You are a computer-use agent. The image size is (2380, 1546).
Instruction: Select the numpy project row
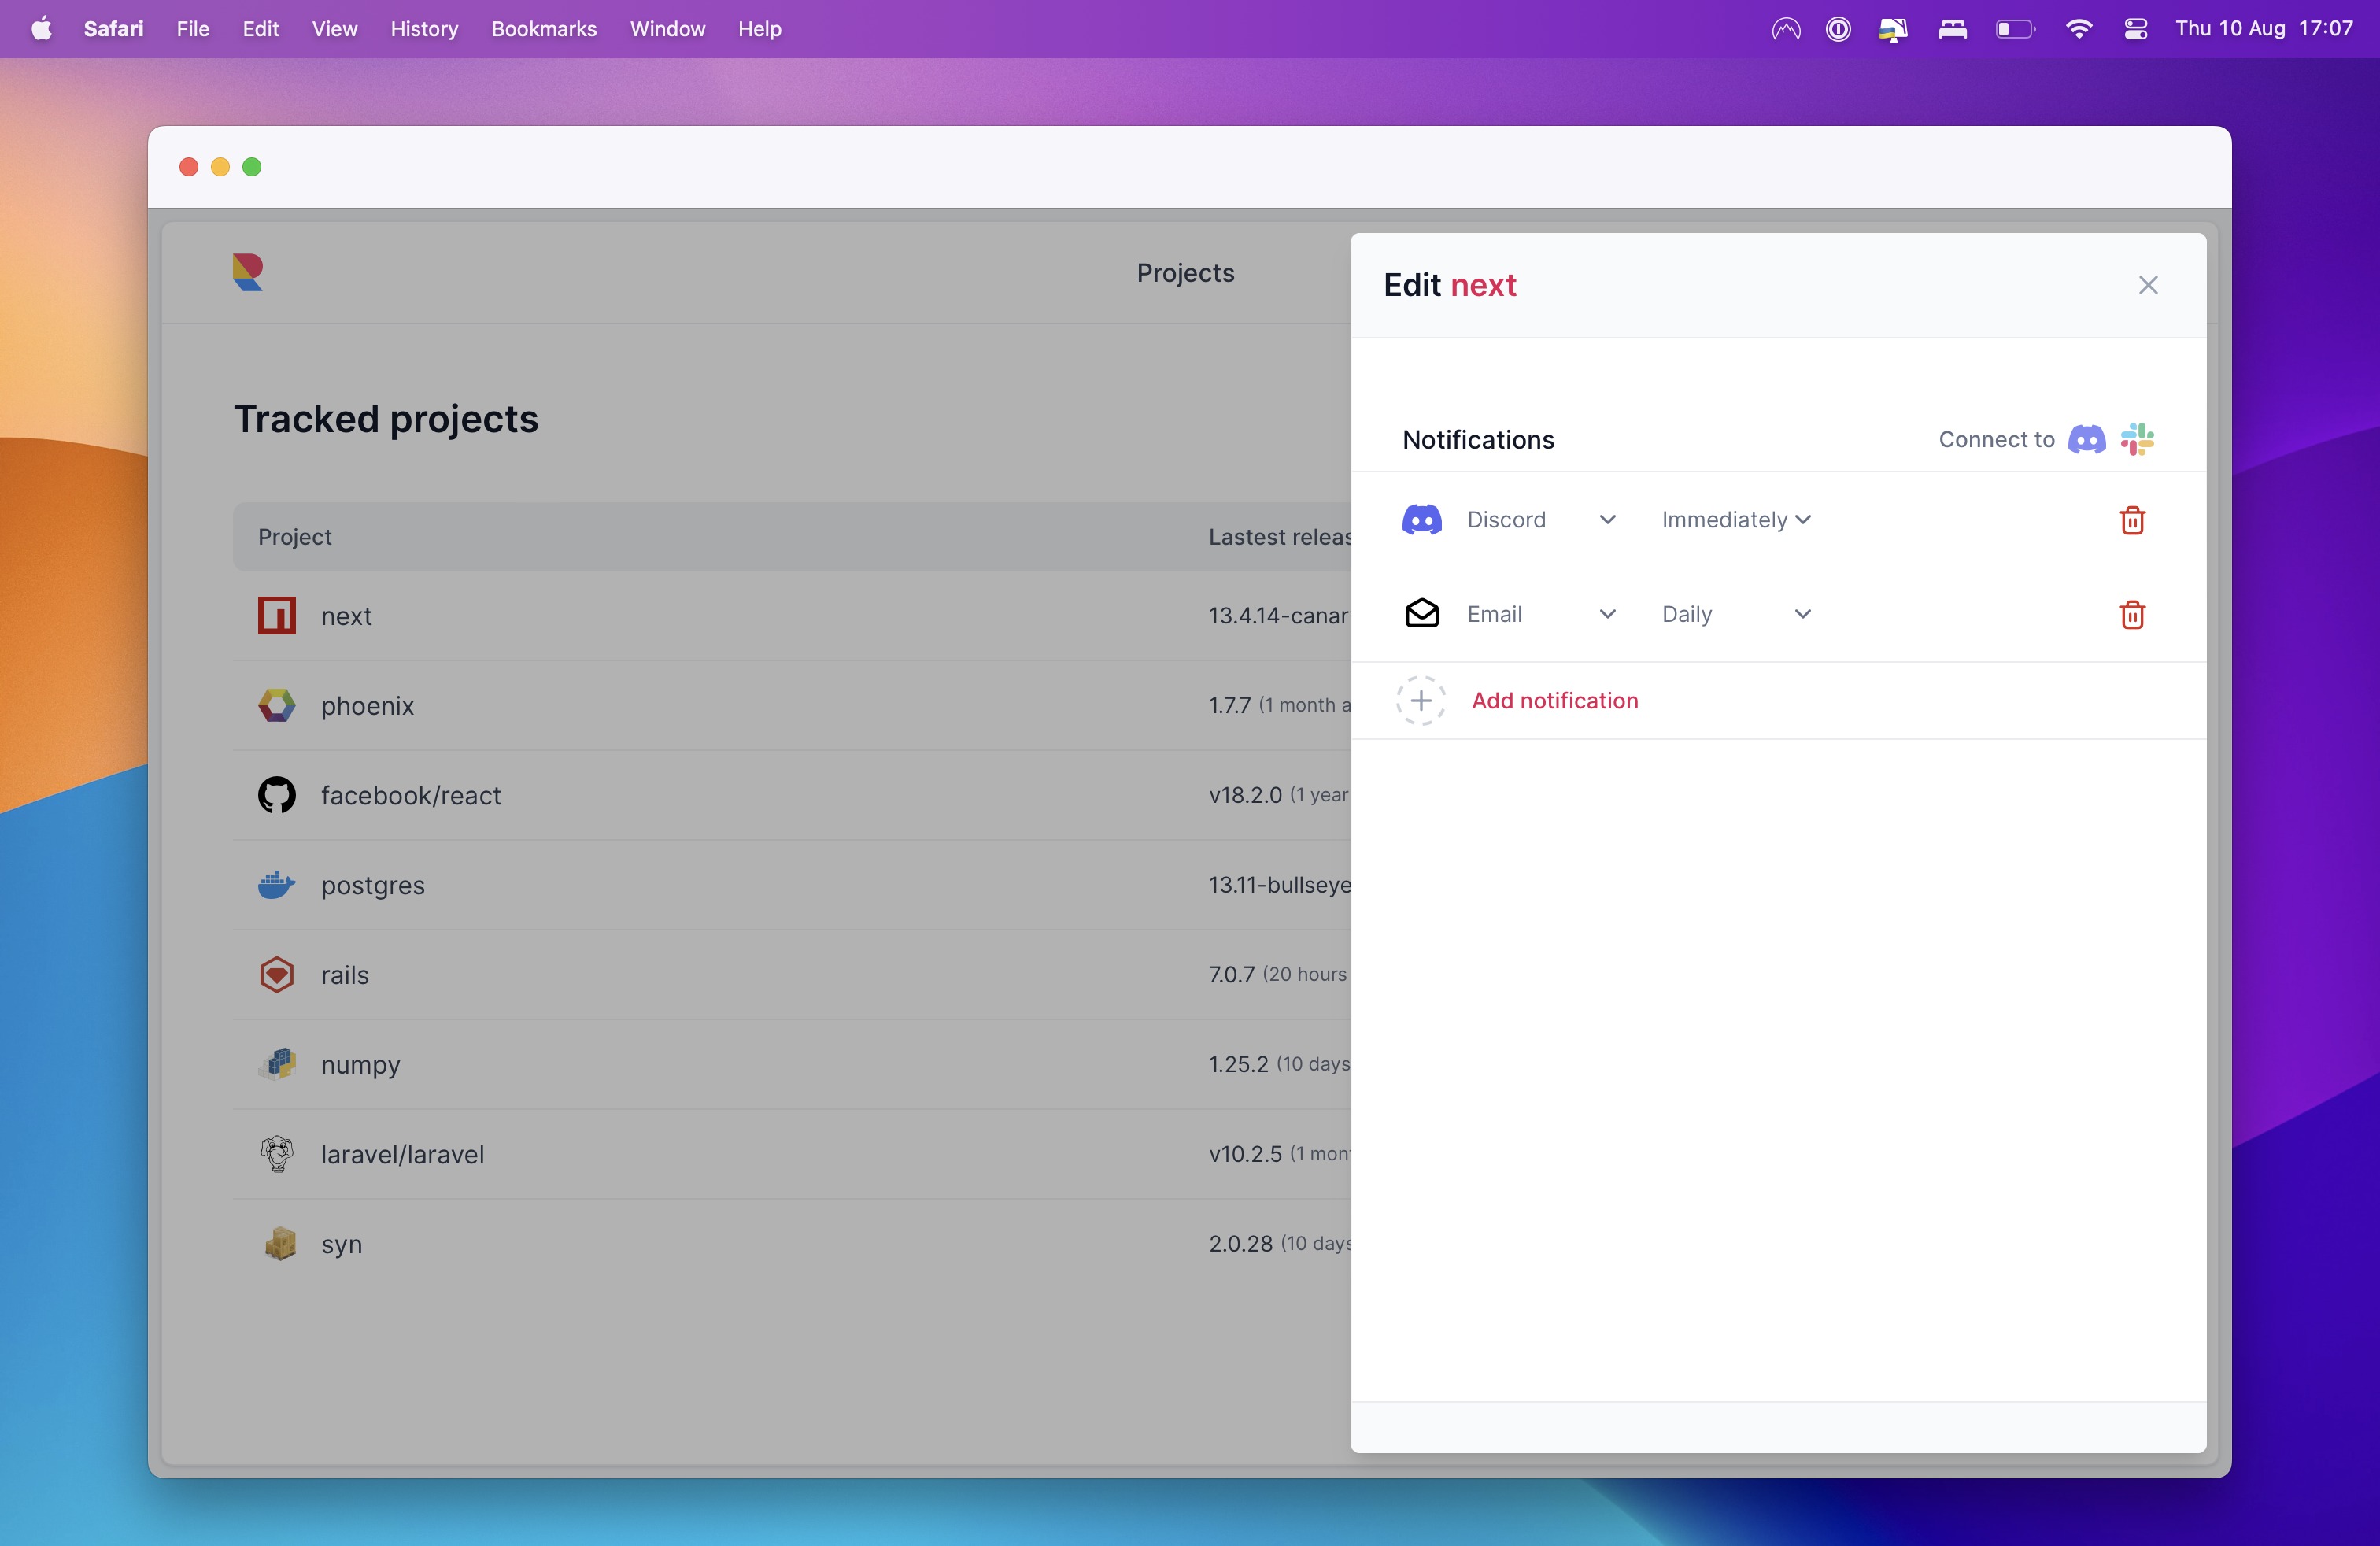click(x=792, y=1064)
